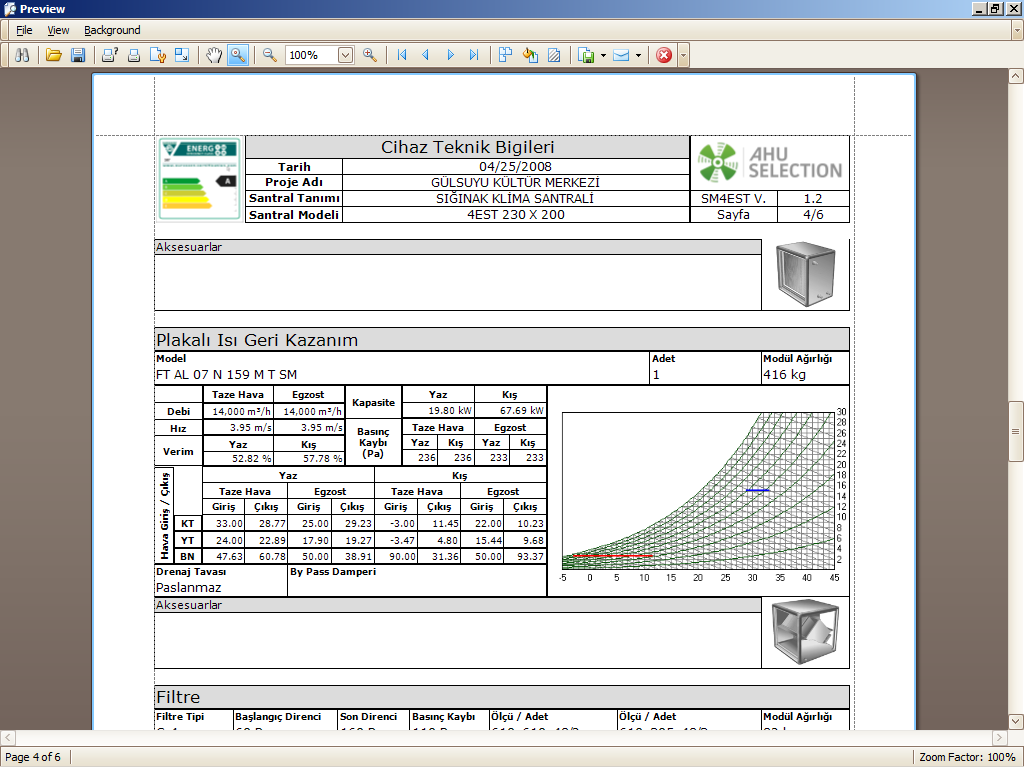Click the model 'FT AL 07 N 159 M T SM'
The height and width of the screenshot is (768, 1024).
coord(226,375)
